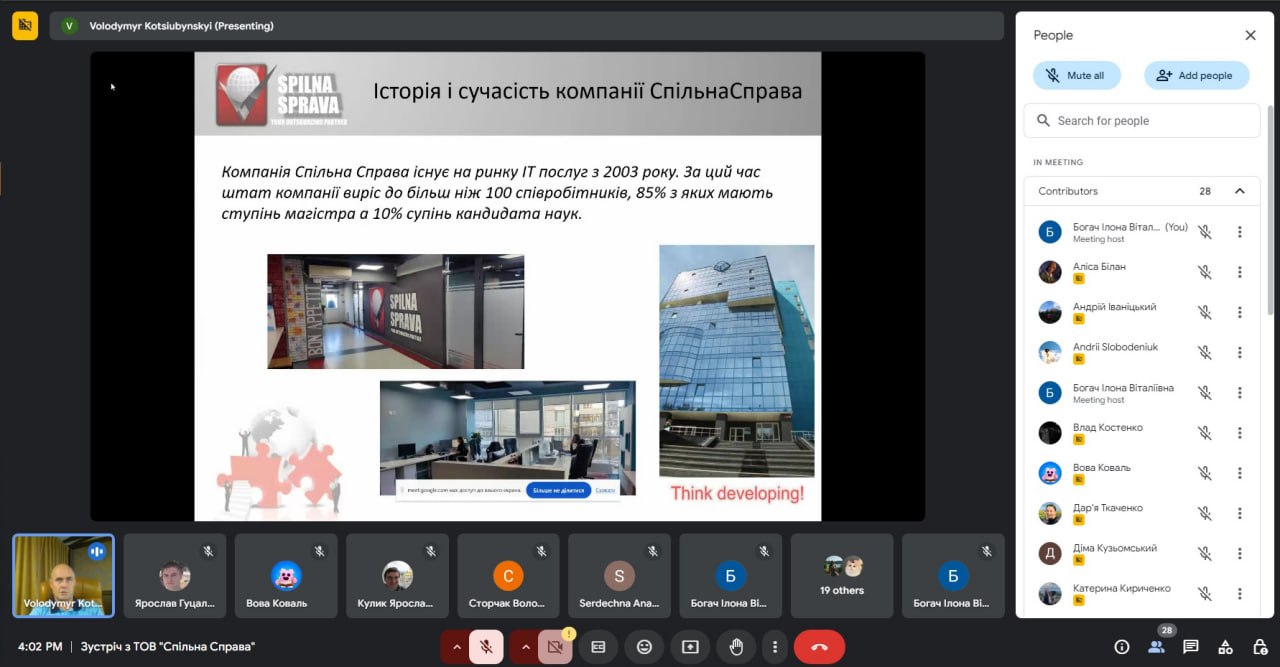This screenshot has width=1280, height=667.
Task: Close the People side panel
Action: (1250, 35)
